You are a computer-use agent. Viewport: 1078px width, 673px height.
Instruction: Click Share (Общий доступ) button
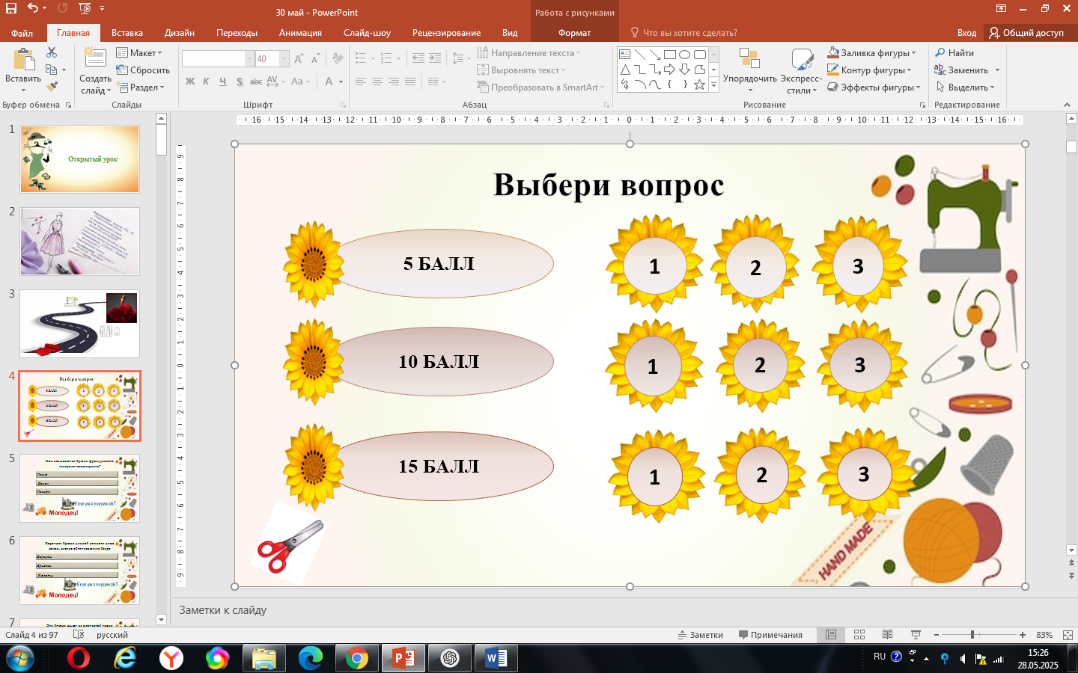[x=1026, y=32]
